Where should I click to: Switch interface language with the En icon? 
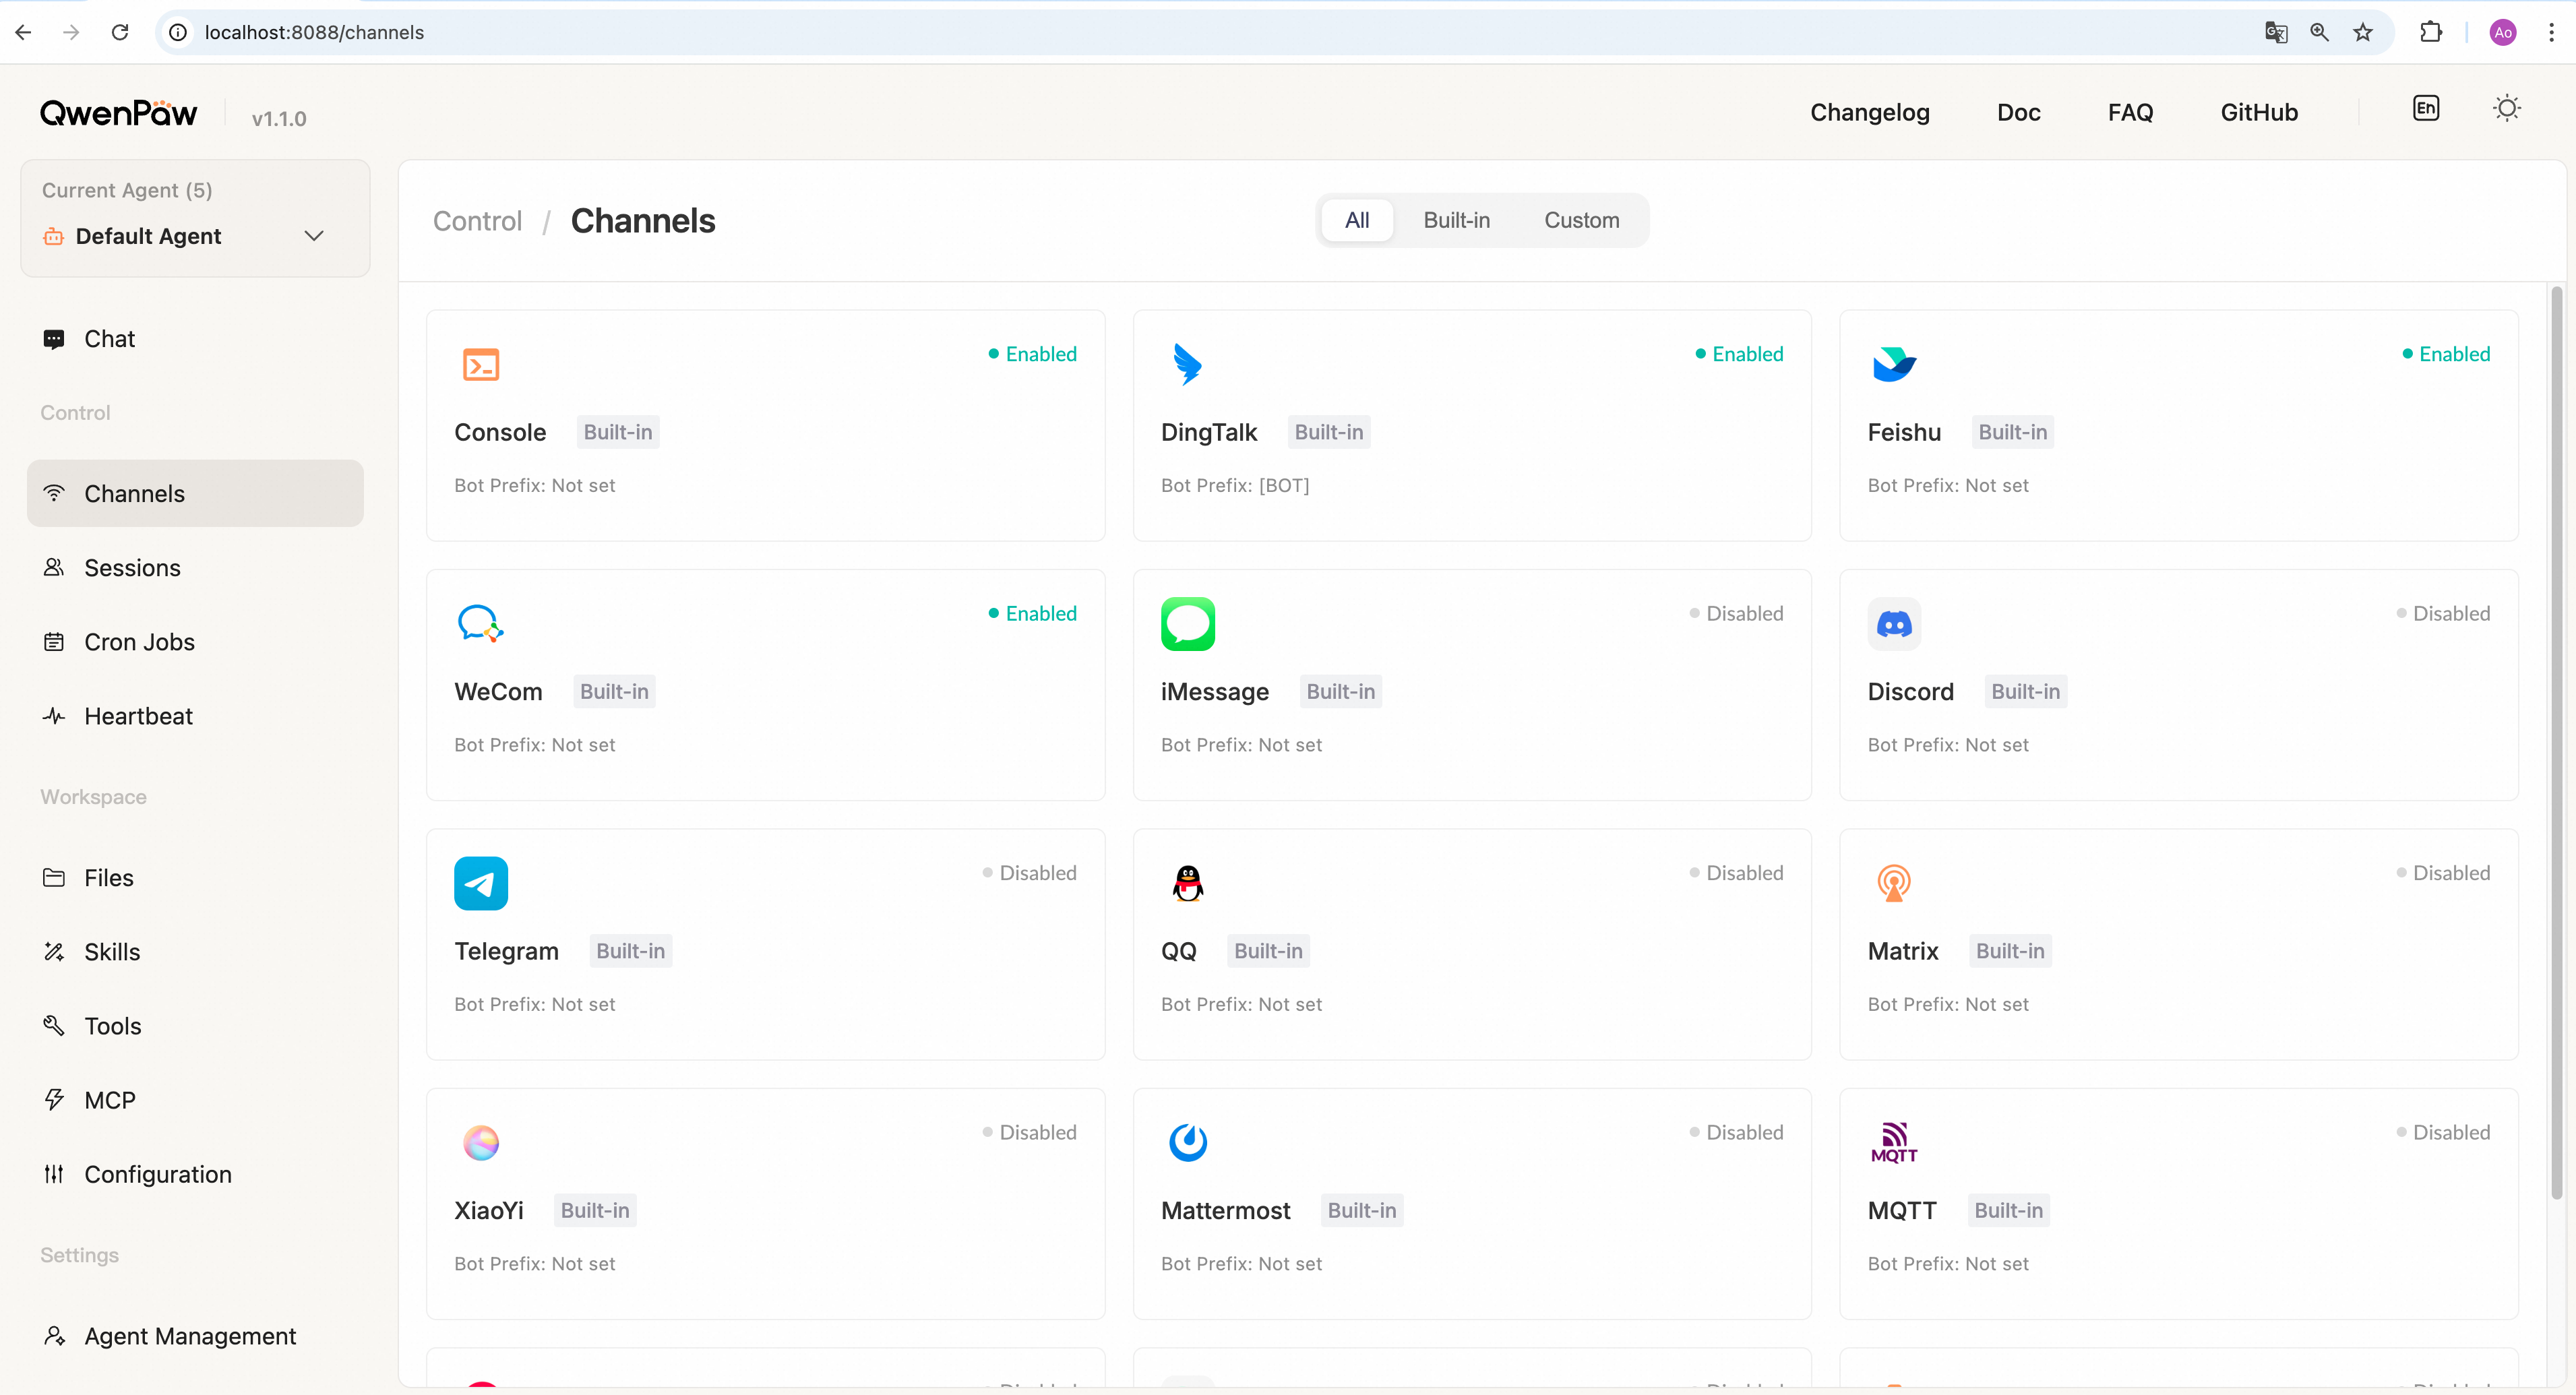tap(2426, 109)
